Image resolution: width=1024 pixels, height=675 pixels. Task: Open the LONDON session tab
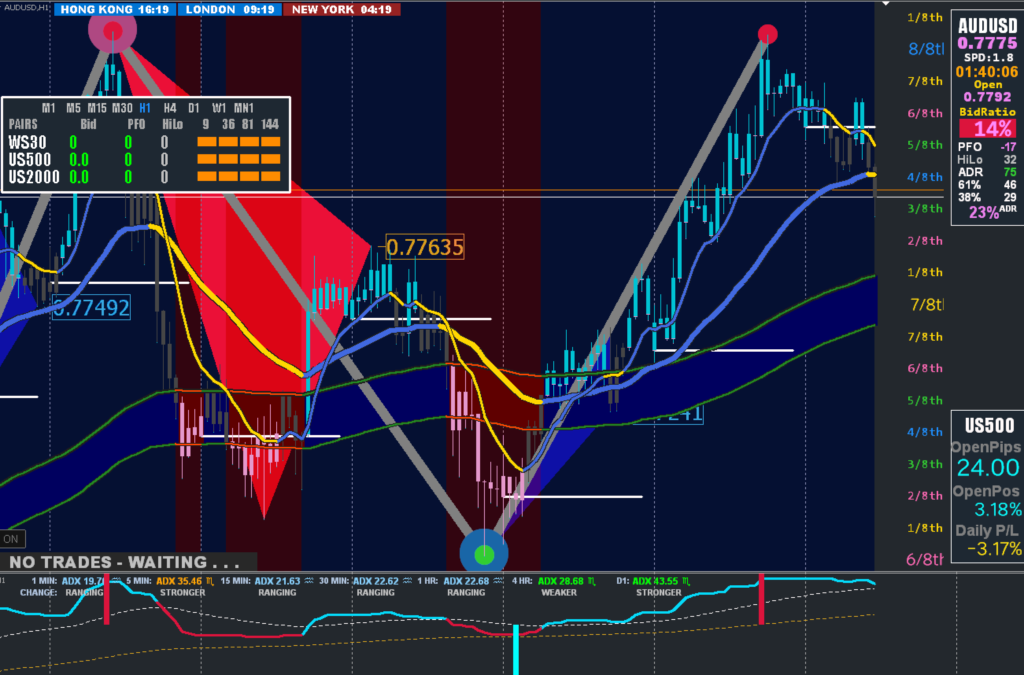pyautogui.click(x=229, y=9)
